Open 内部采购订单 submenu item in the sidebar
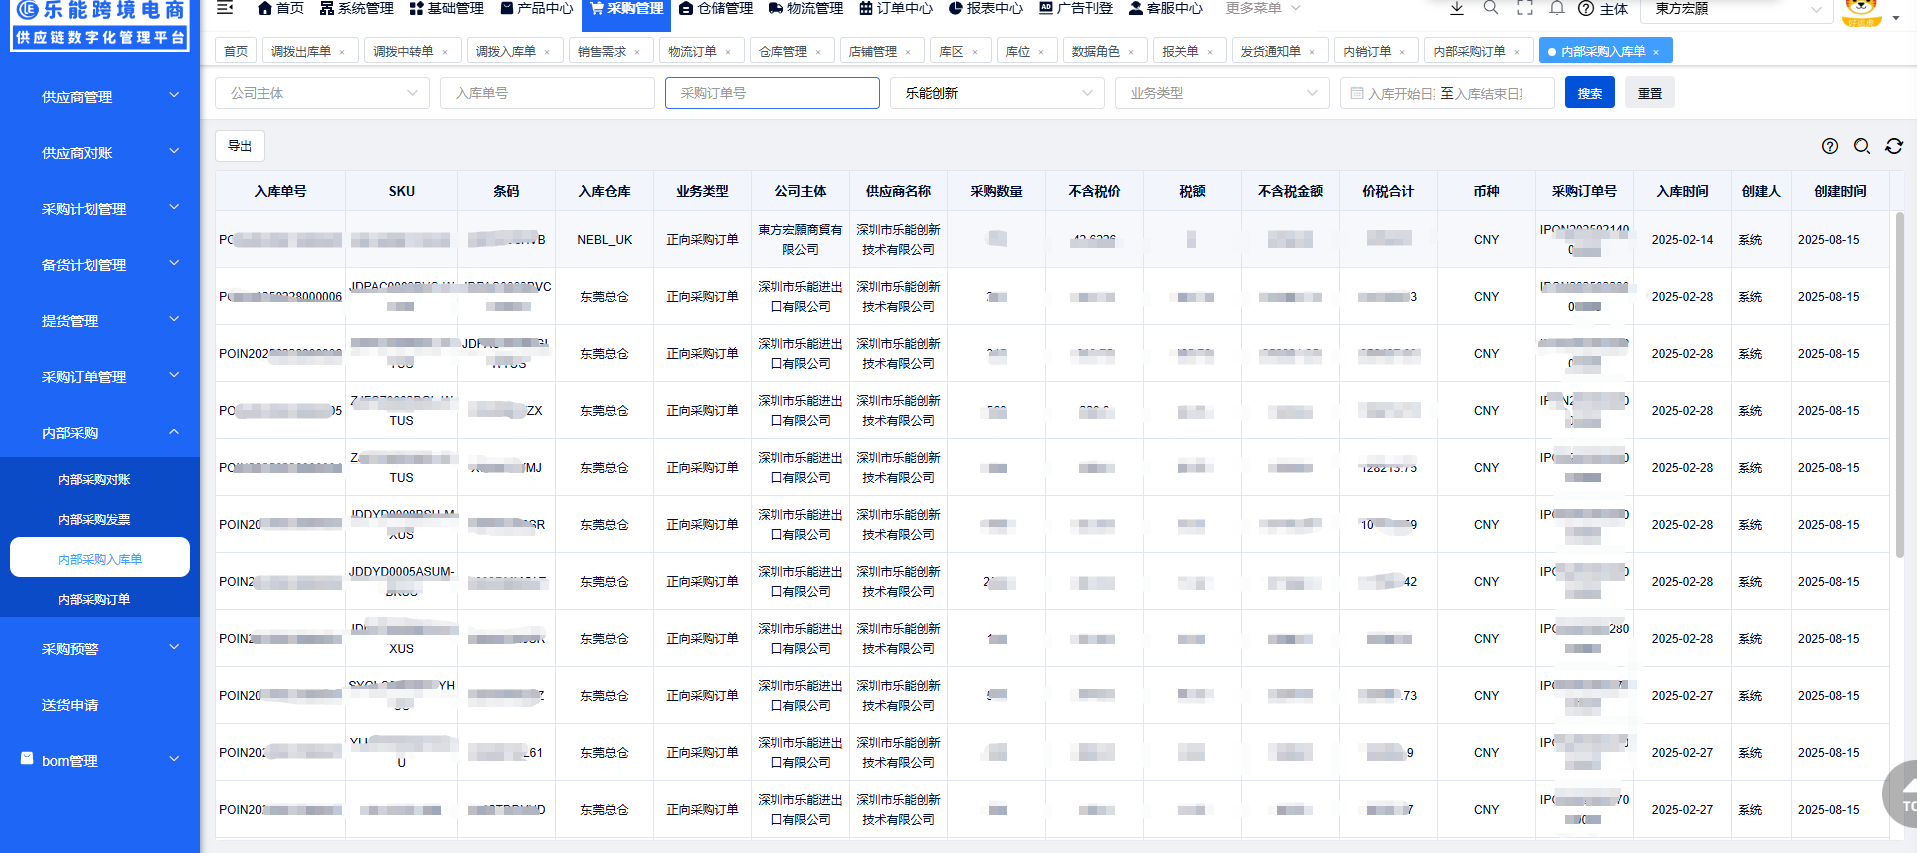Image resolution: width=1917 pixels, height=853 pixels. point(94,600)
